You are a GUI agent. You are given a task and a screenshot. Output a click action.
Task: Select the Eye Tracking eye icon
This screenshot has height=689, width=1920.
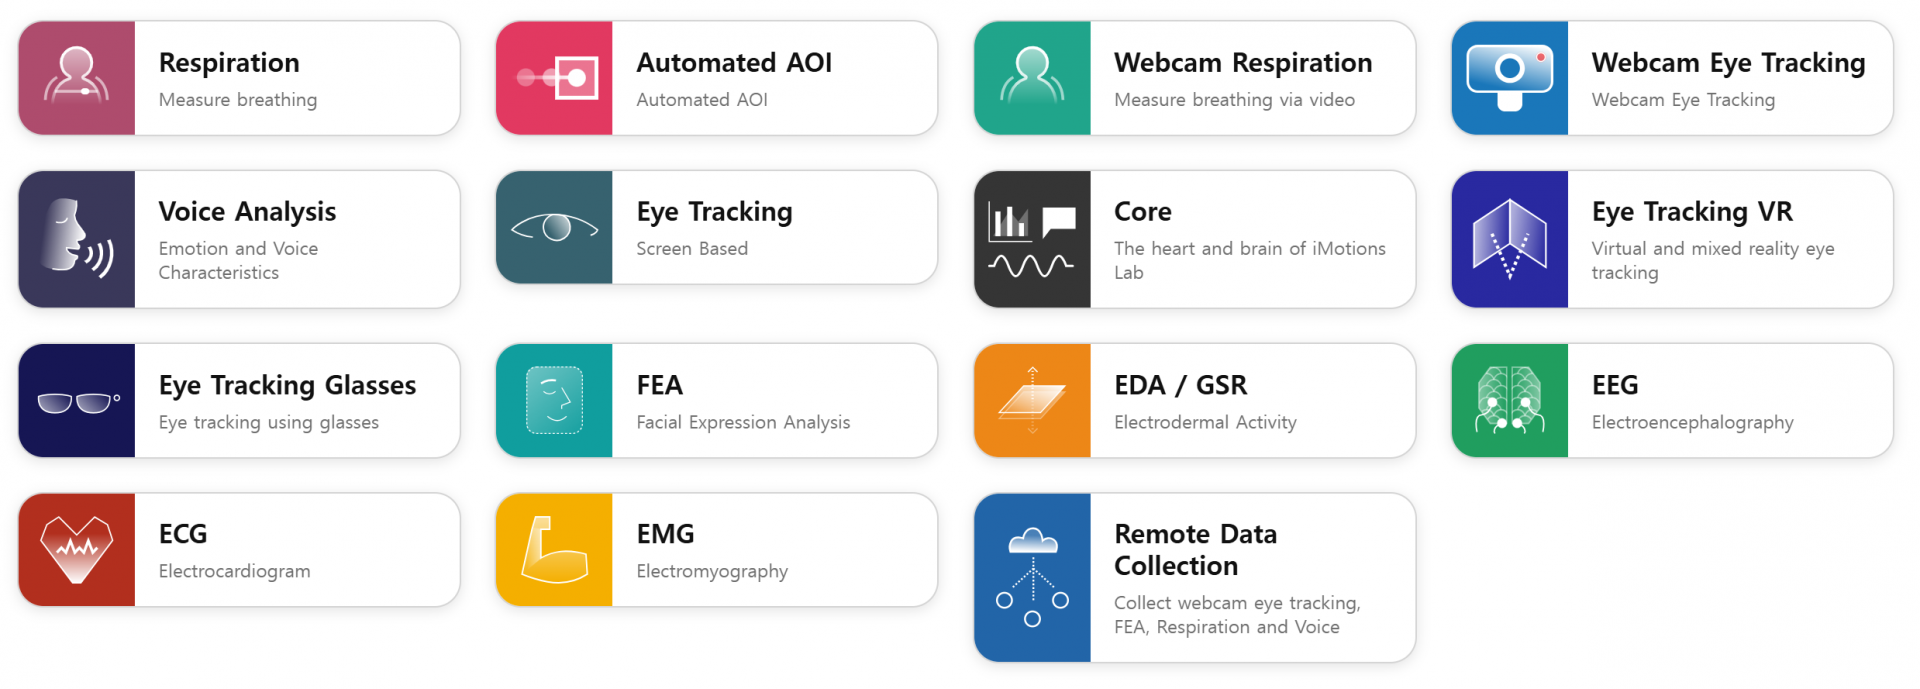[555, 227]
